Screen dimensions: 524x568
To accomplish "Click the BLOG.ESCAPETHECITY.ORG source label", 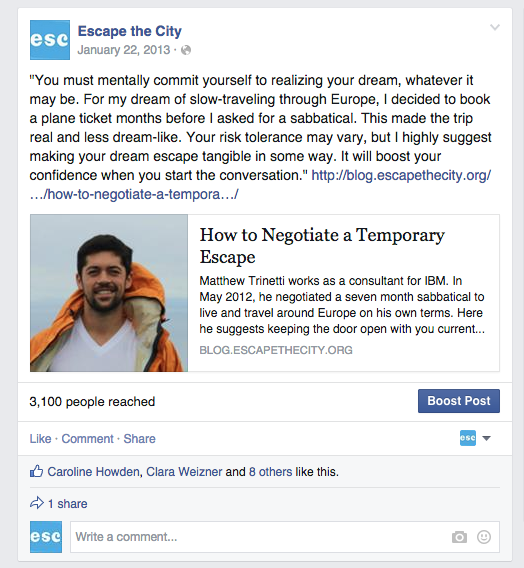I will tap(276, 350).
